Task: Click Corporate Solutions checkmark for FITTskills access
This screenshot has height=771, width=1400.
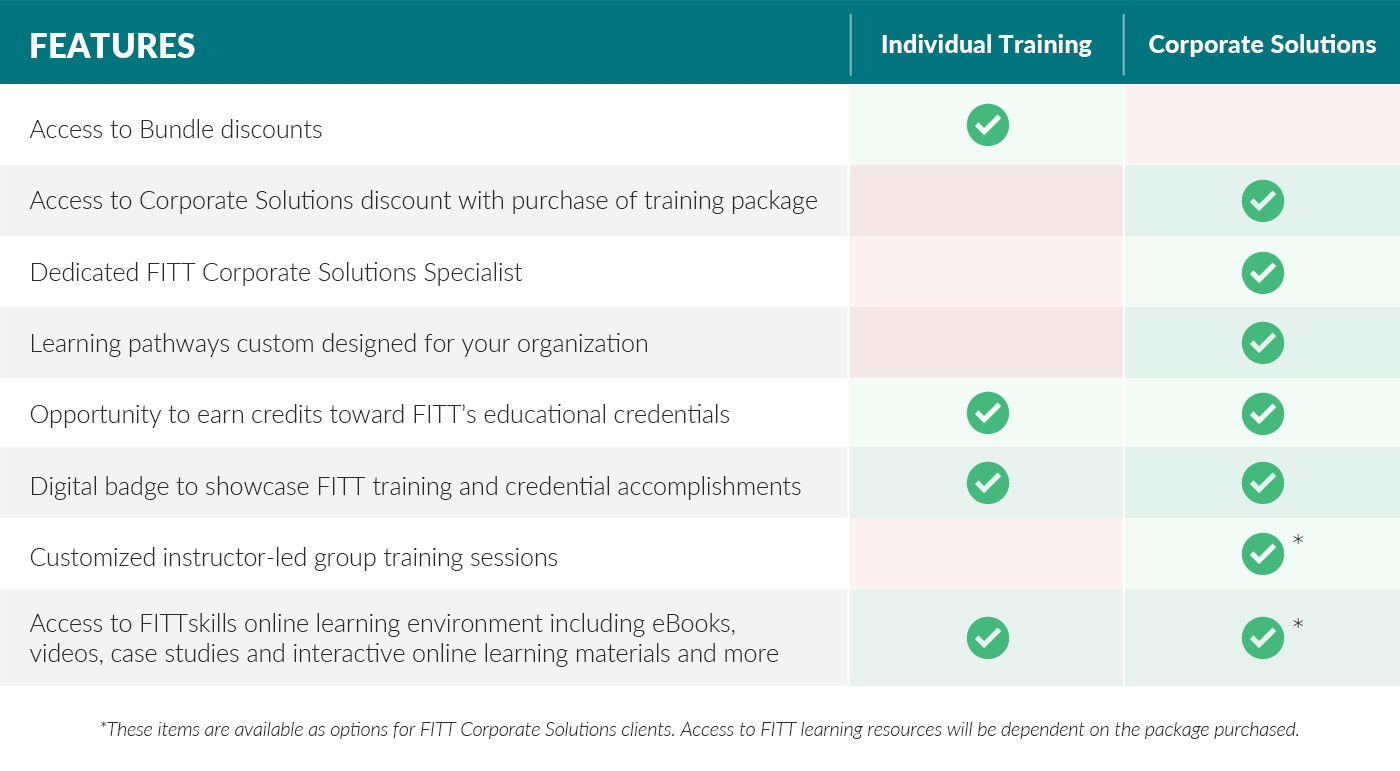Action: [x=1263, y=637]
